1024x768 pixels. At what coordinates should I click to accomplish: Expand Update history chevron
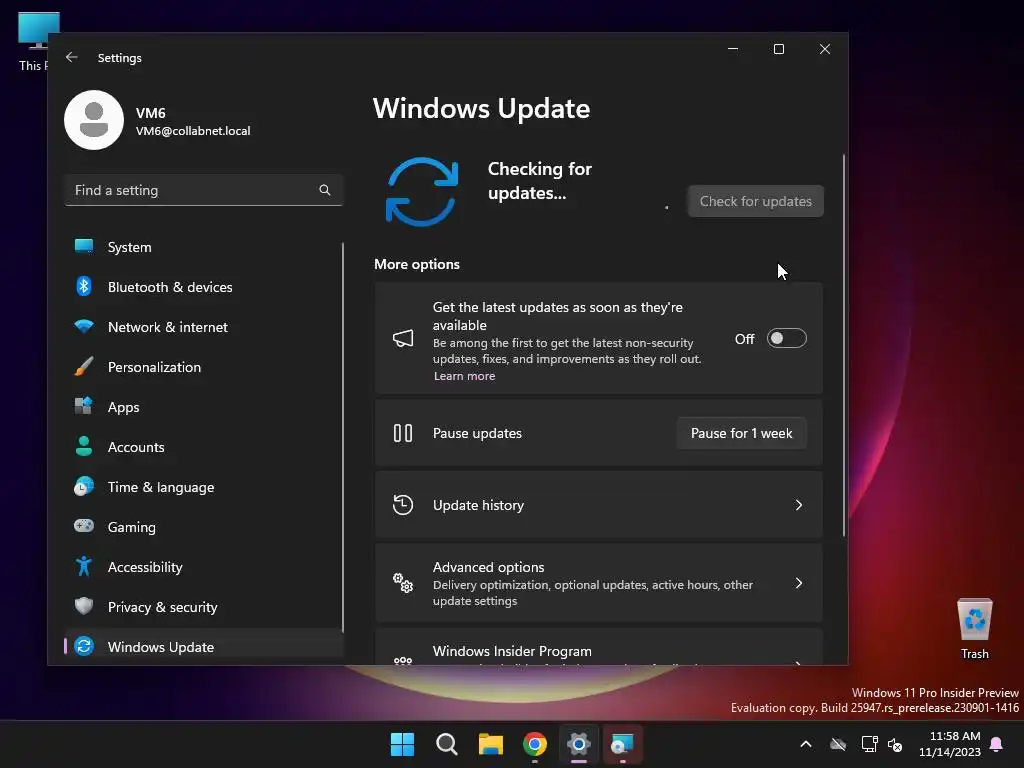coord(799,505)
